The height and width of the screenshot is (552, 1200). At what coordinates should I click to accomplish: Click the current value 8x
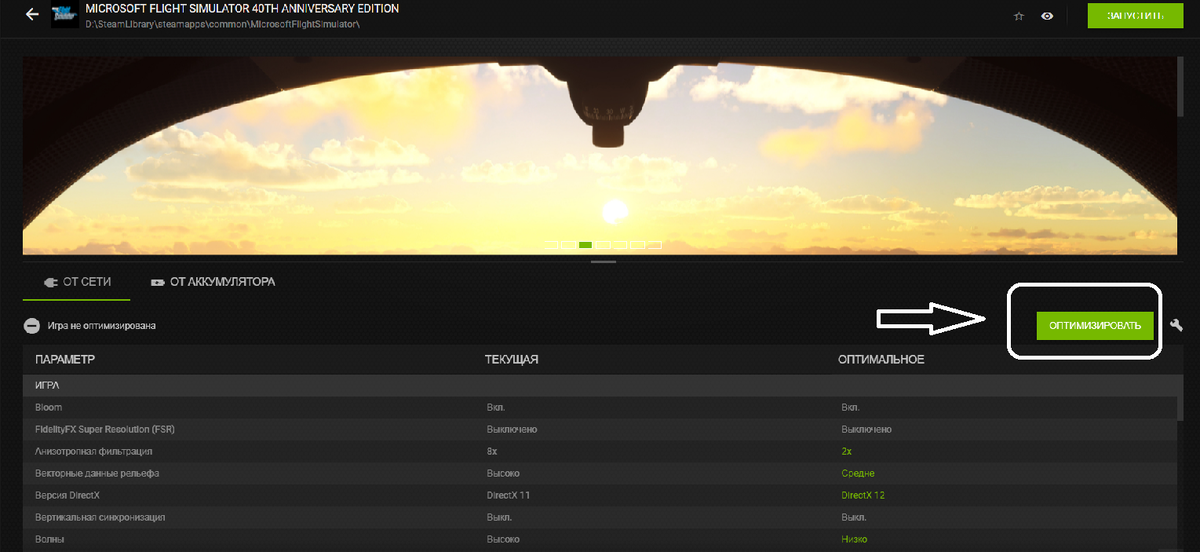click(493, 451)
